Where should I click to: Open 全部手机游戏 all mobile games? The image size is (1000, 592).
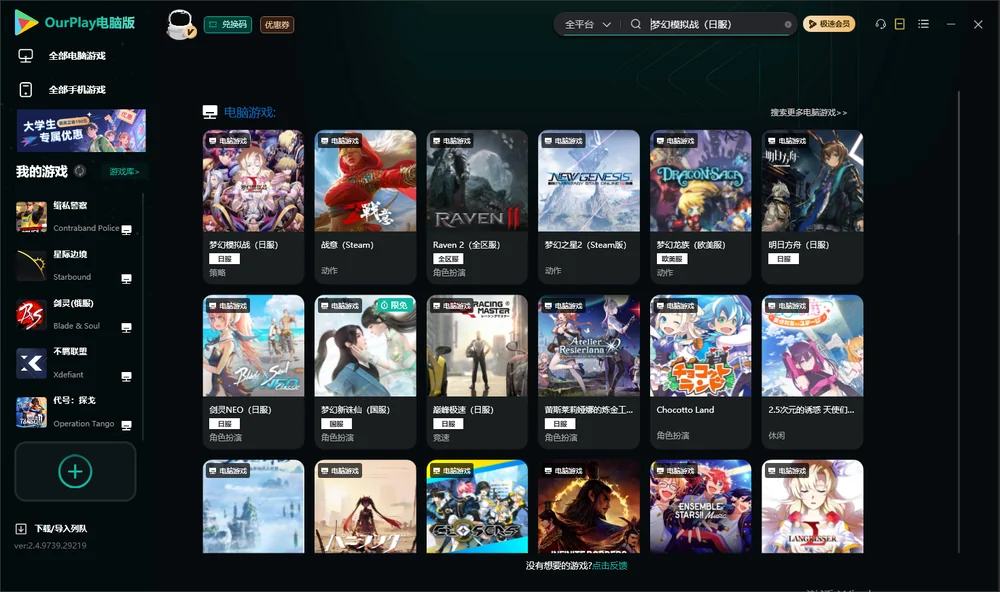62,90
